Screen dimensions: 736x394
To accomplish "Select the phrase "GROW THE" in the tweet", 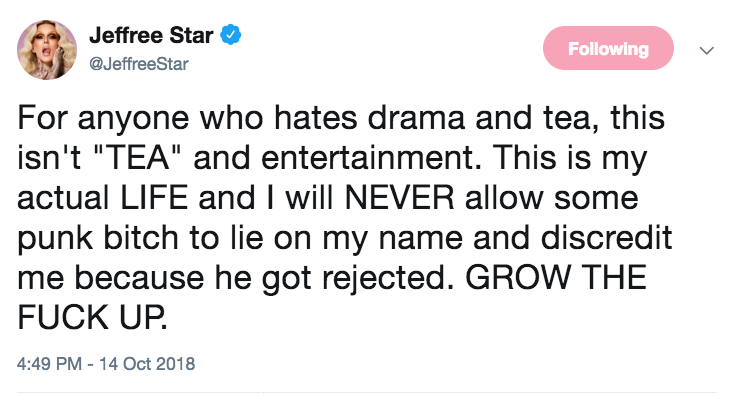I will pyautogui.click(x=556, y=278).
